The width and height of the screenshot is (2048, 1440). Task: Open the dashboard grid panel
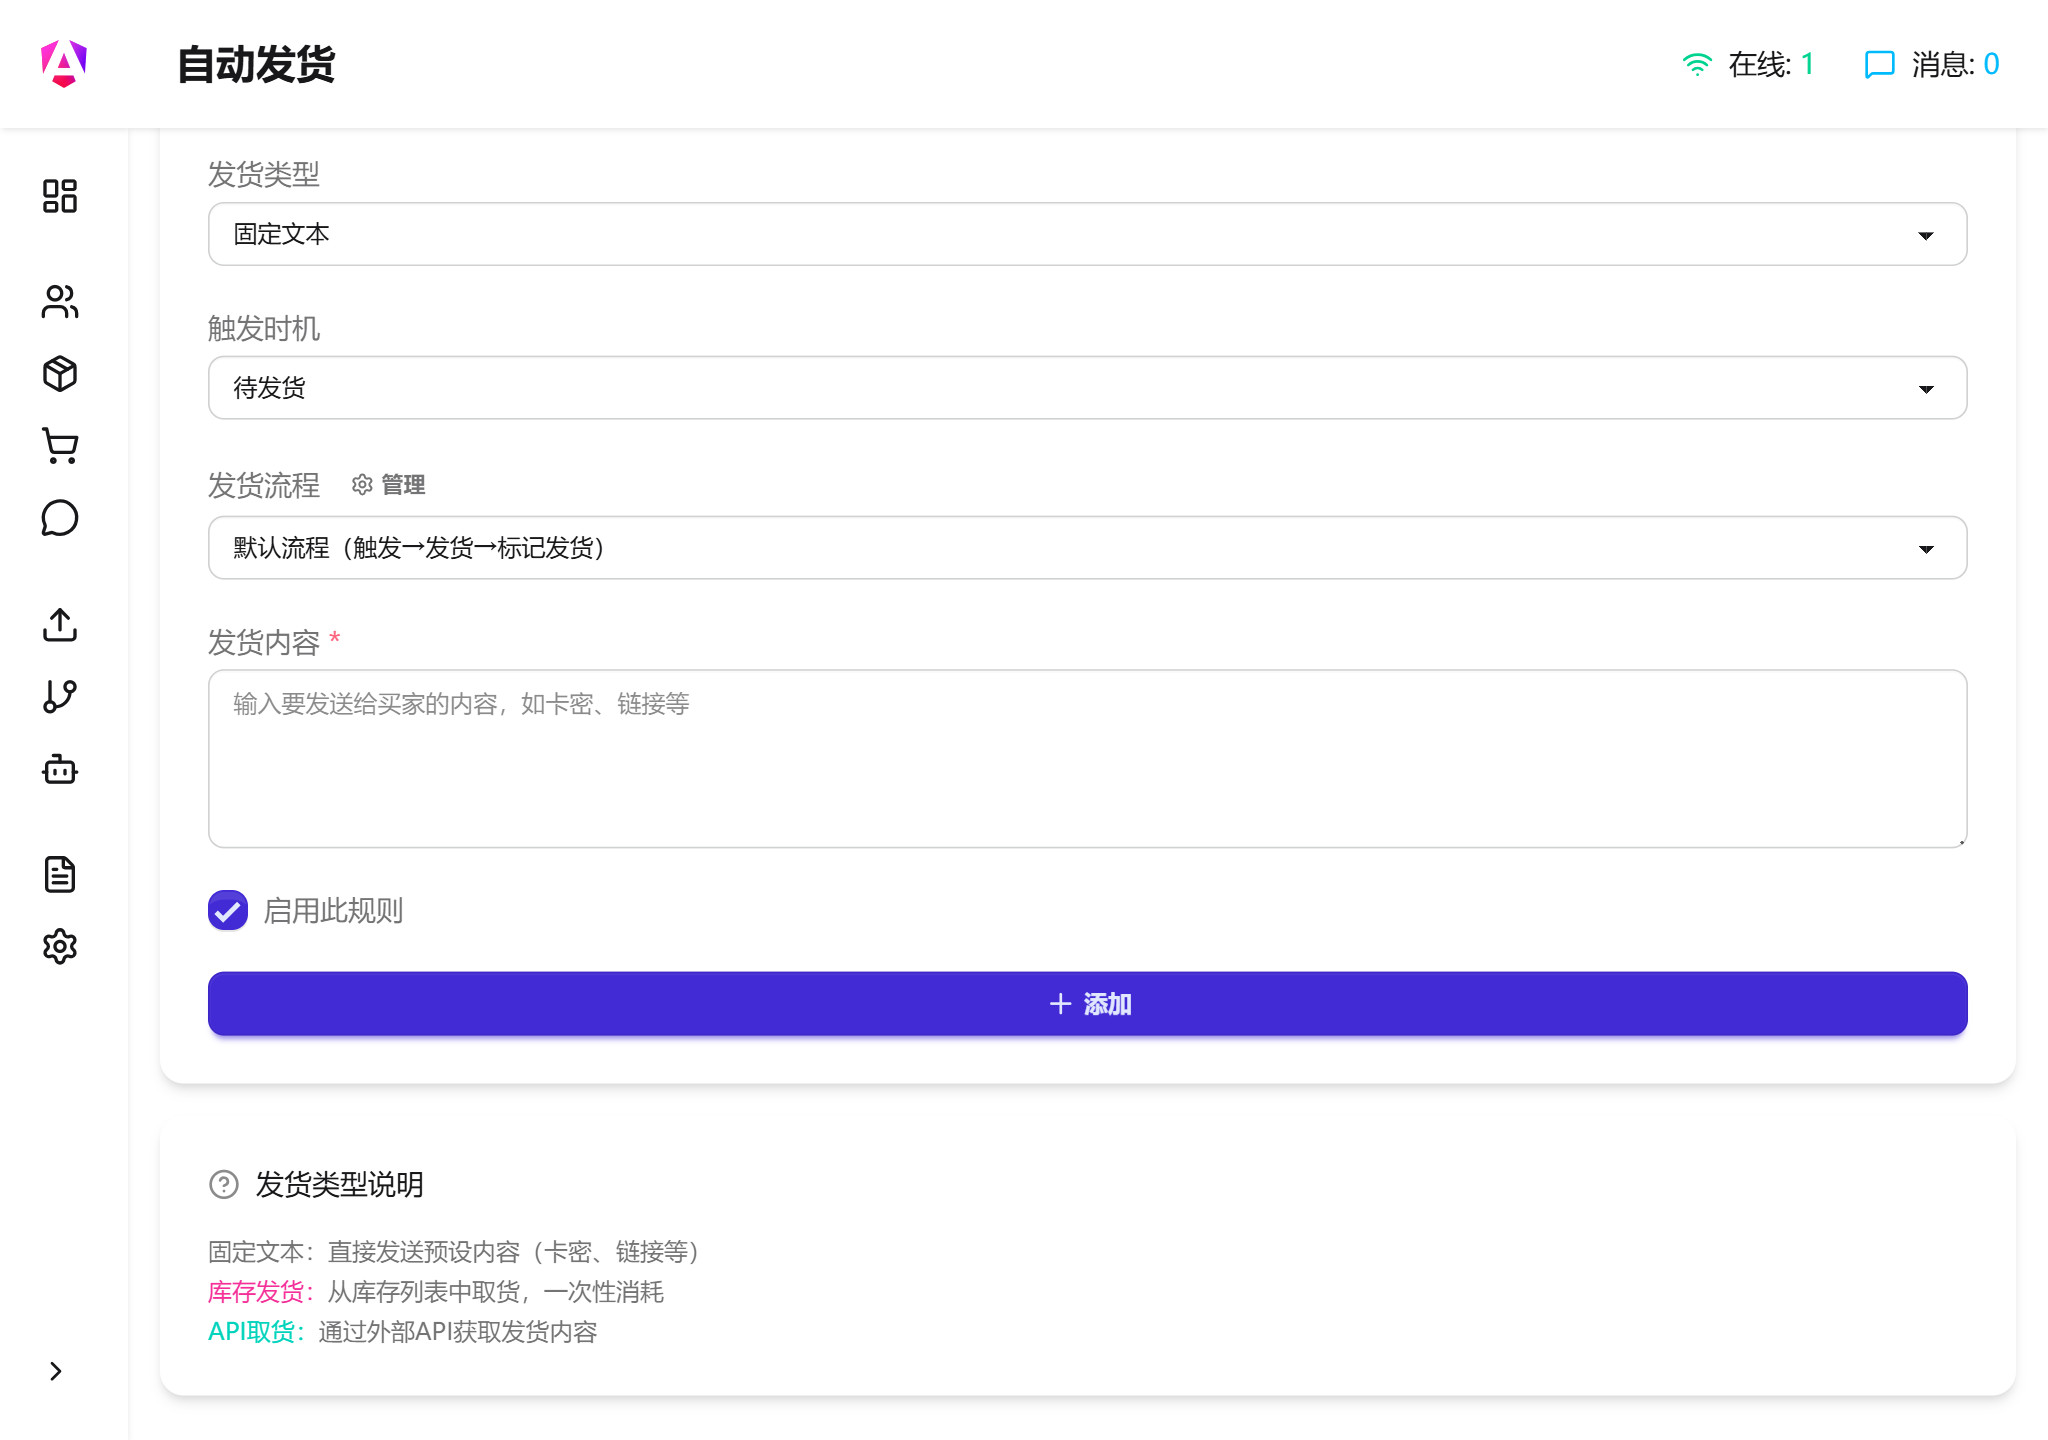(60, 197)
